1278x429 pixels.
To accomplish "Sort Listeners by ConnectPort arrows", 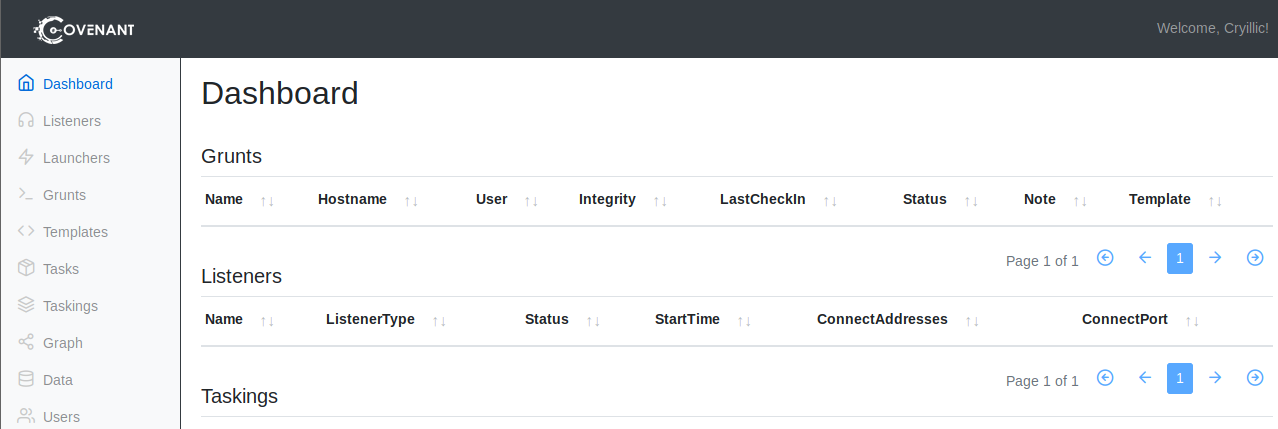I will pyautogui.click(x=1192, y=320).
